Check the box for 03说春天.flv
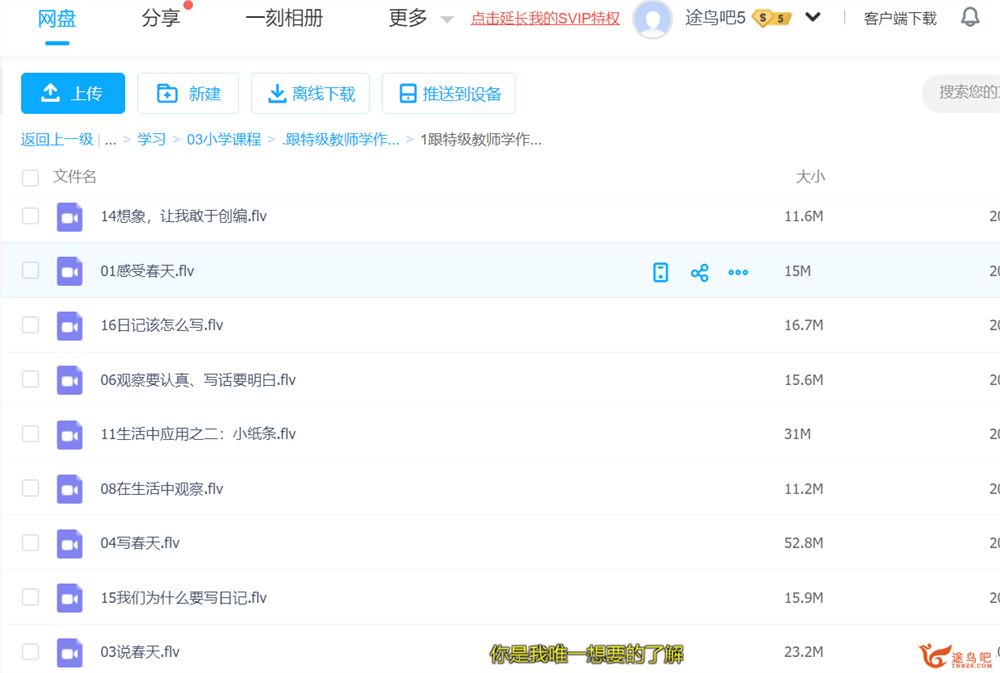This screenshot has width=1000, height=673. (30, 651)
